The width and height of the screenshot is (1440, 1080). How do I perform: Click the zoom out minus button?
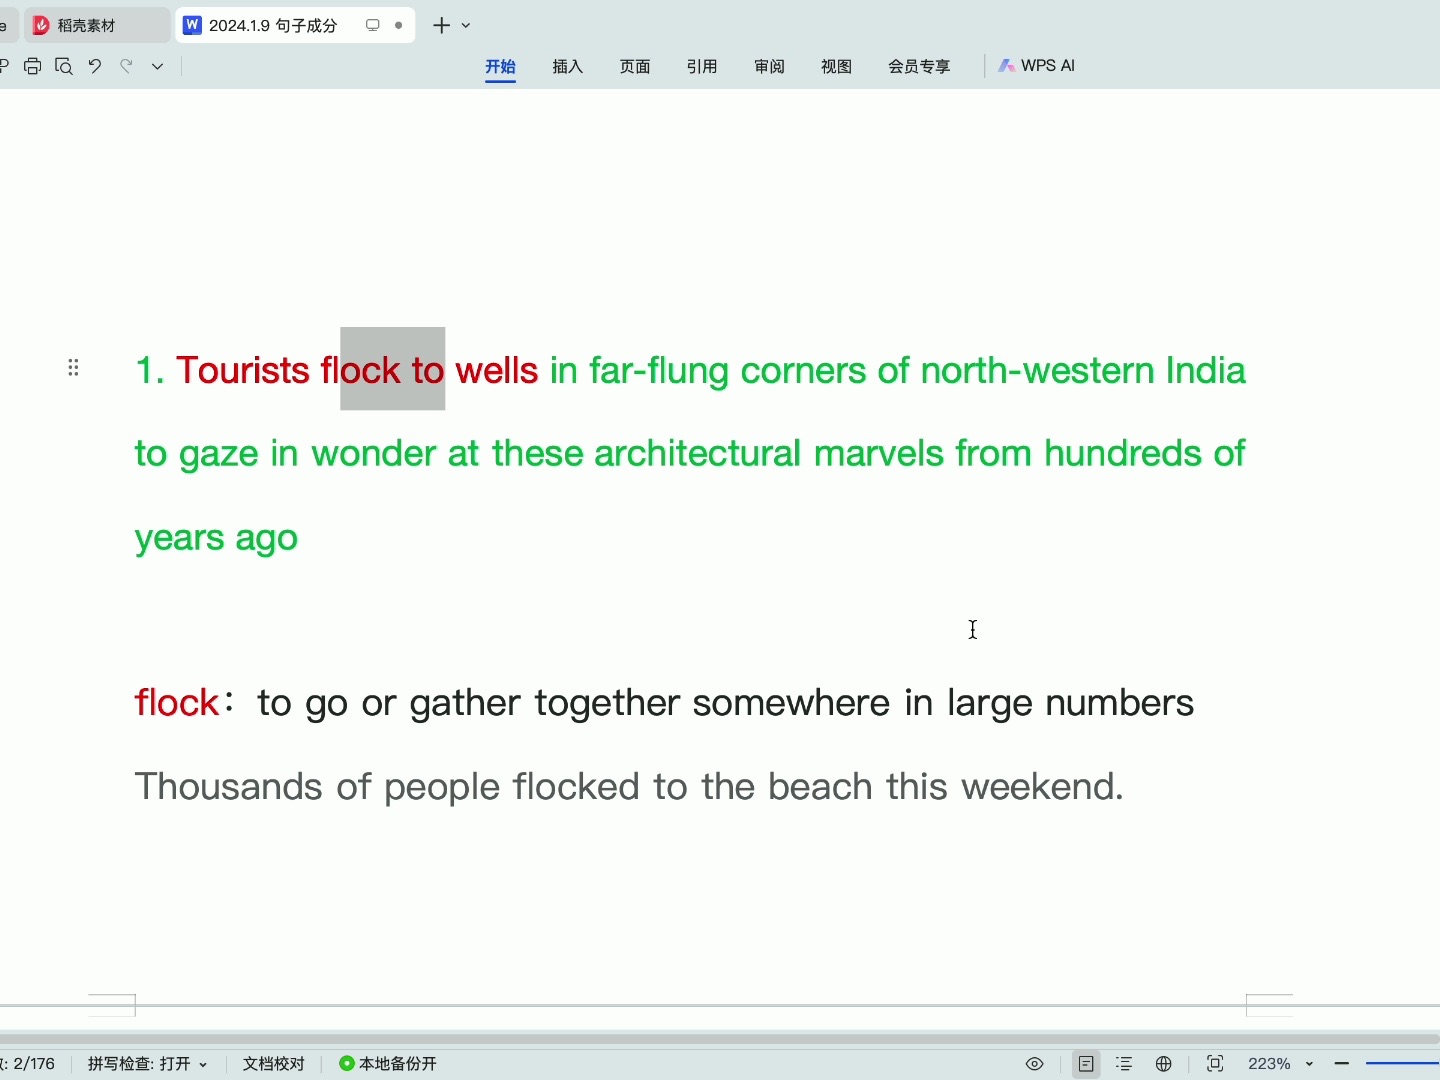[x=1342, y=1064]
